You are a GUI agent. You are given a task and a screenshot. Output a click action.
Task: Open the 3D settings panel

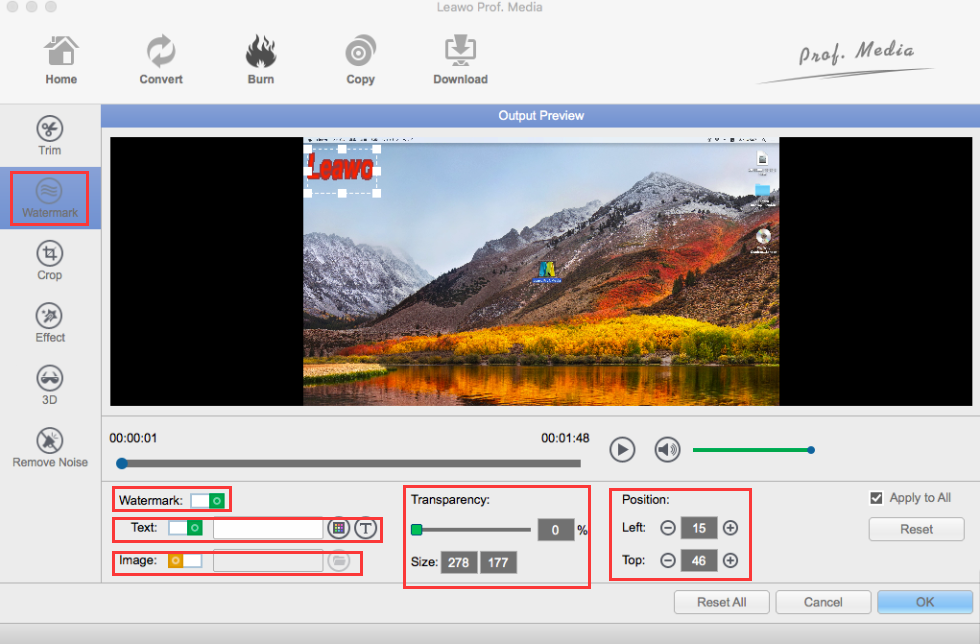[49, 386]
